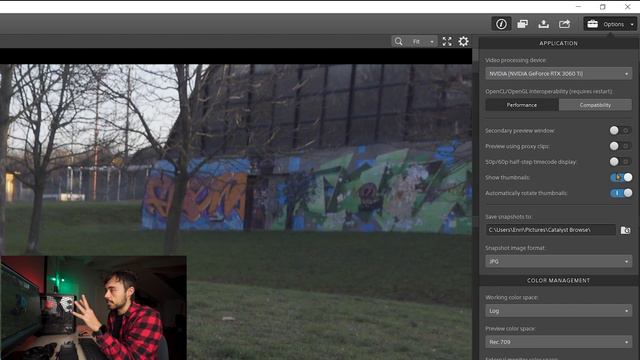The width and height of the screenshot is (640, 360).
Task: Toggle Secondary preview window switch
Action: click(620, 130)
